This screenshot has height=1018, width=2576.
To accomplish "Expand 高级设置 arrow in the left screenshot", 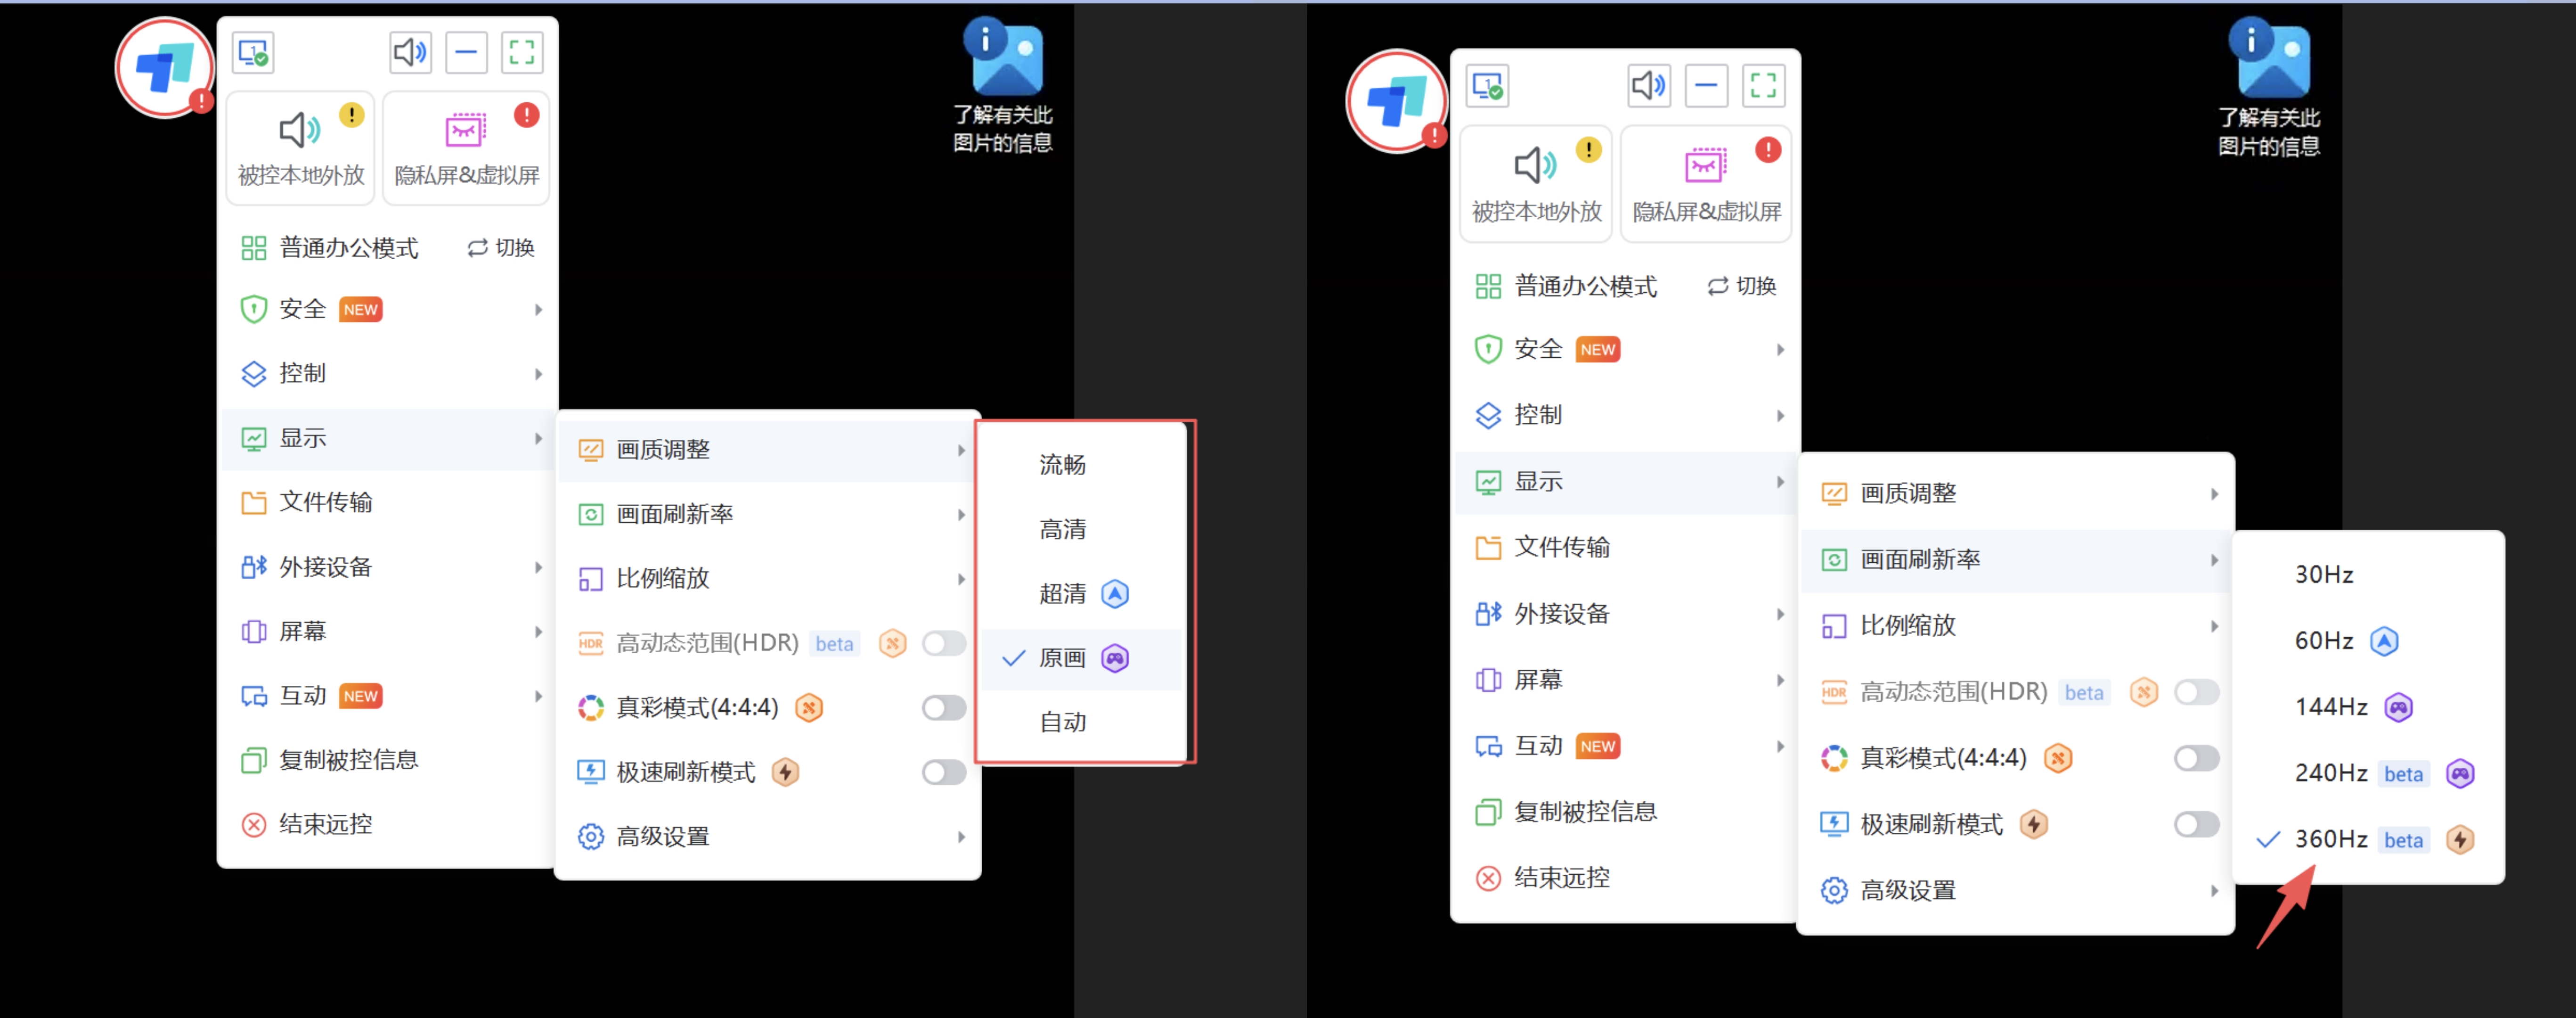I will click(961, 837).
